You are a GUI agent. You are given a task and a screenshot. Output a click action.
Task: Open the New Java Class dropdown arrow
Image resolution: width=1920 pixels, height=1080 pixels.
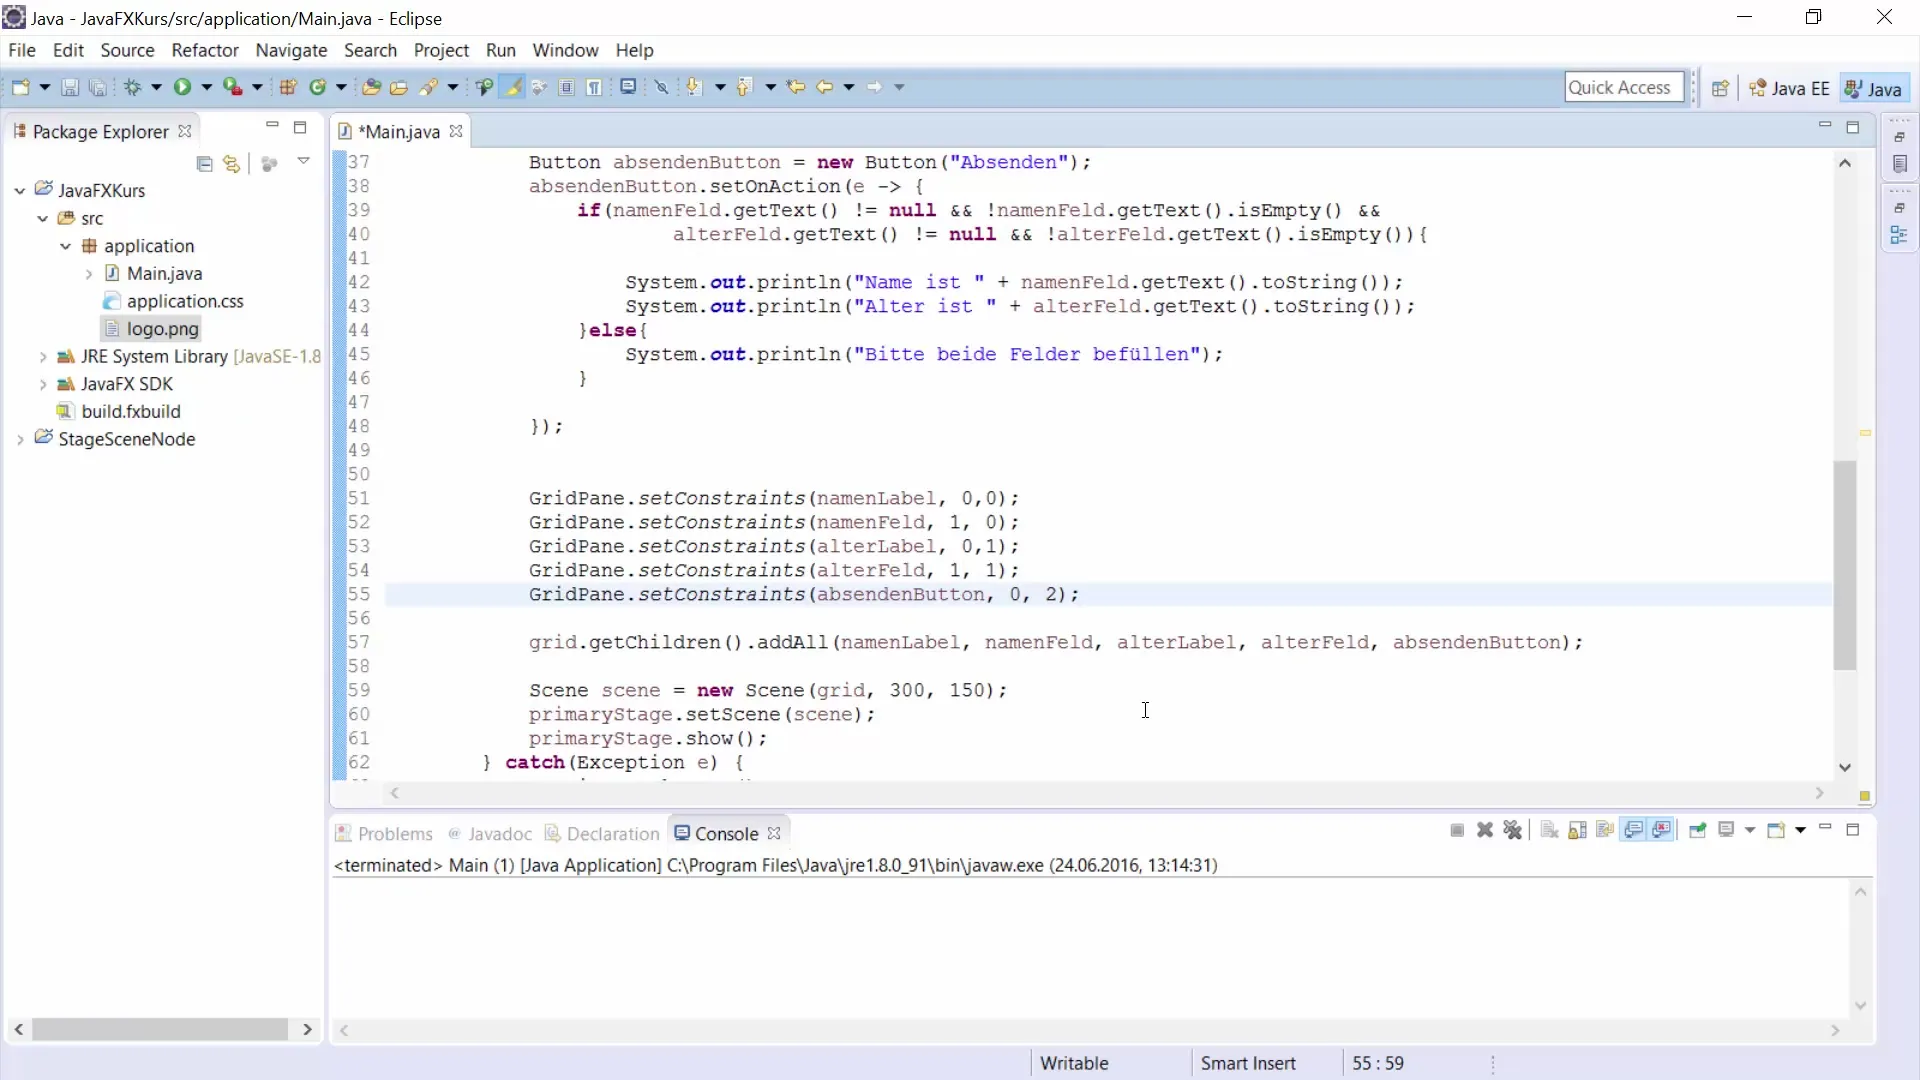pos(341,87)
